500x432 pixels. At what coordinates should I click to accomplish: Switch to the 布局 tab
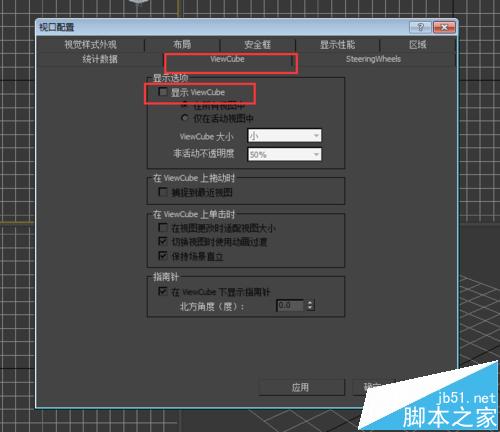point(182,45)
